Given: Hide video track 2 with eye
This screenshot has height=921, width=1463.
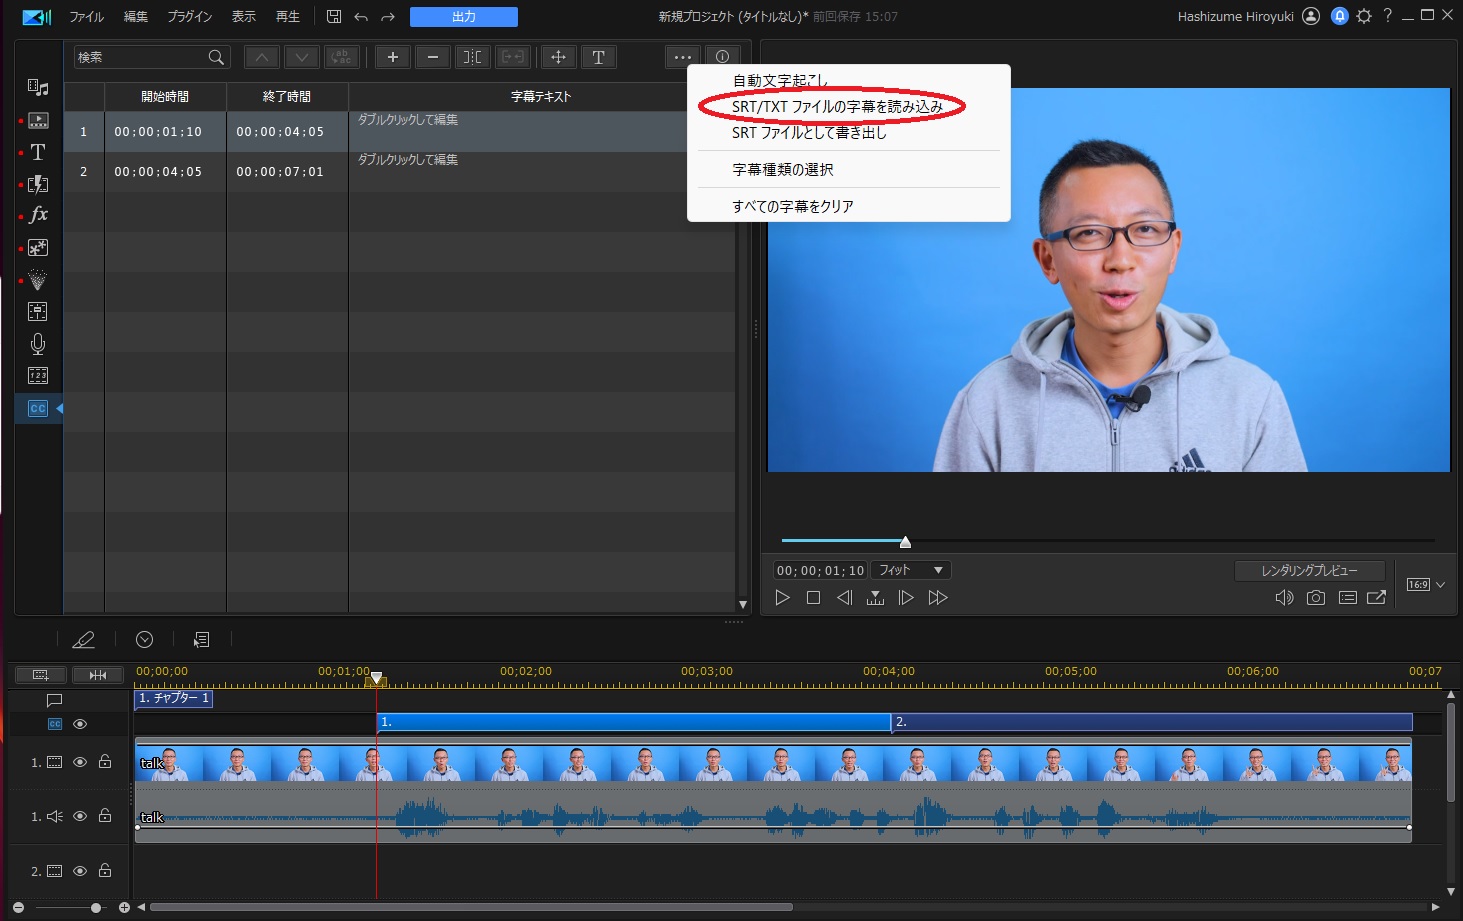Looking at the screenshot, I should click(x=80, y=871).
